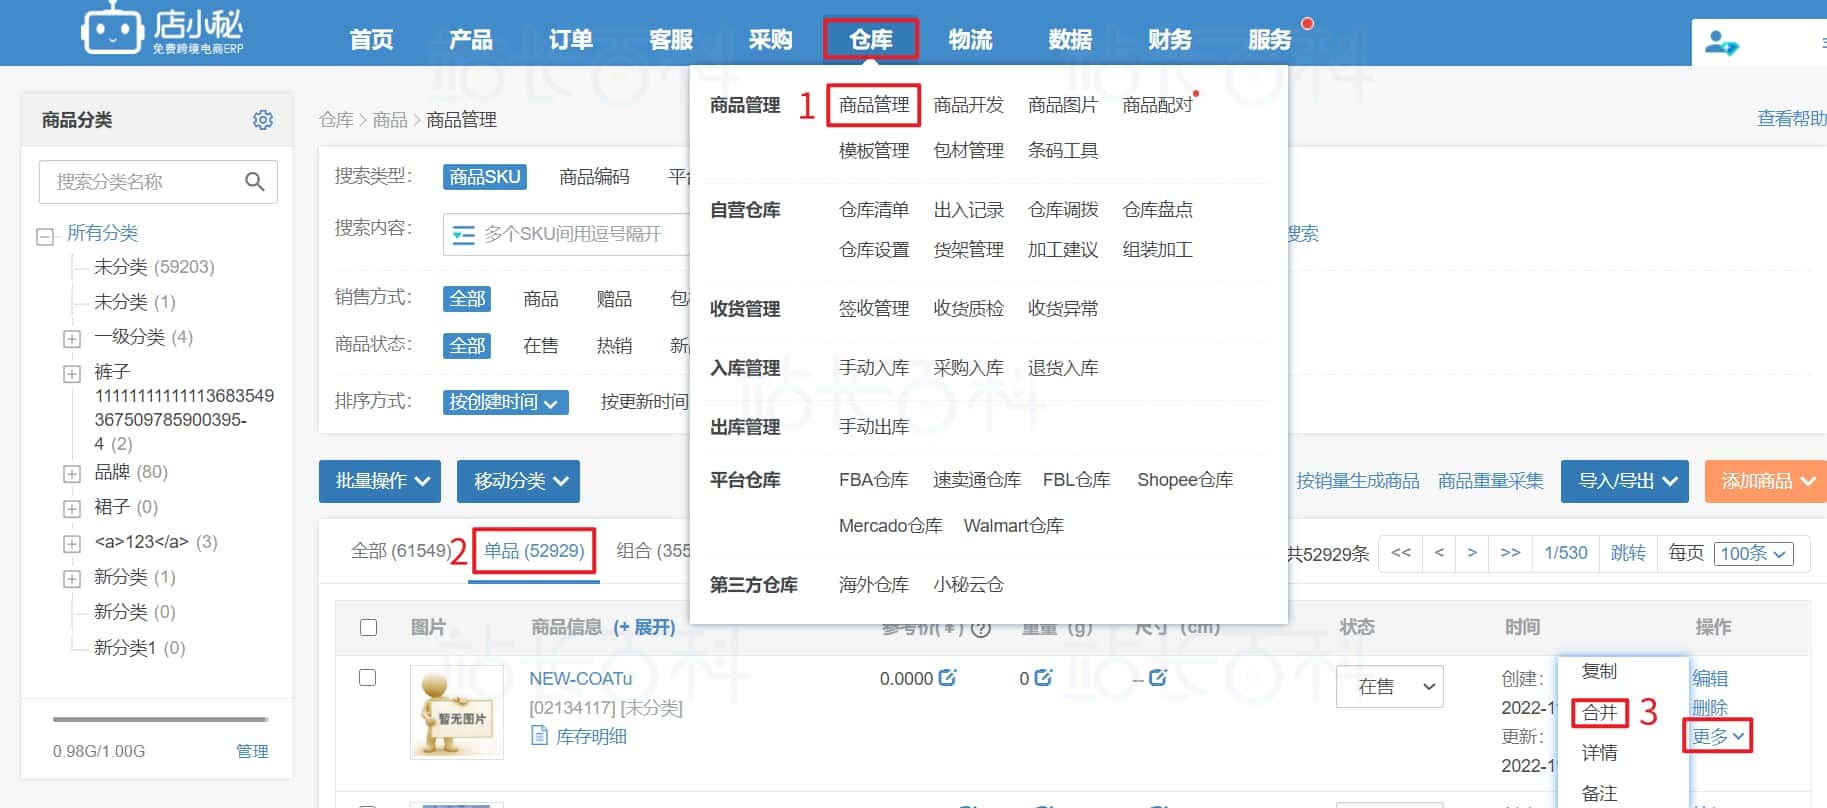Click the magnifier icon in category search
Viewport: 1827px width, 808px height.
[x=255, y=182]
